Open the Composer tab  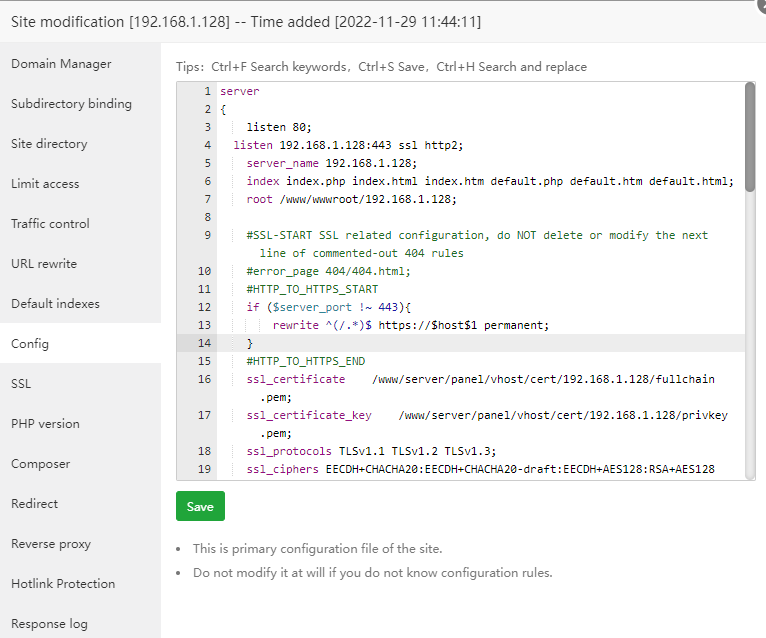tap(41, 464)
